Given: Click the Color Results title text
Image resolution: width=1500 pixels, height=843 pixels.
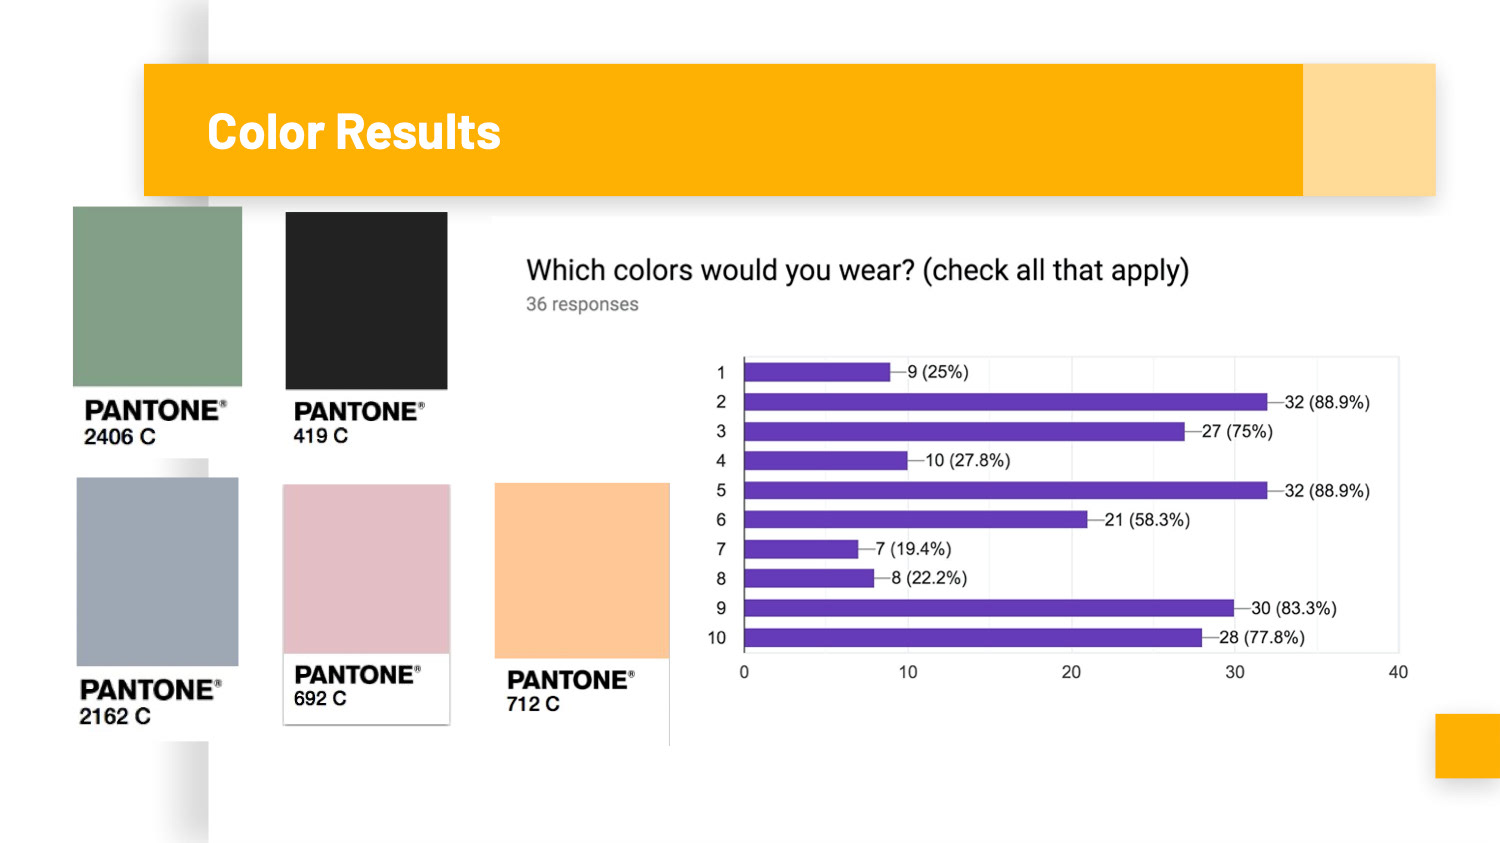Looking at the screenshot, I should 353,132.
